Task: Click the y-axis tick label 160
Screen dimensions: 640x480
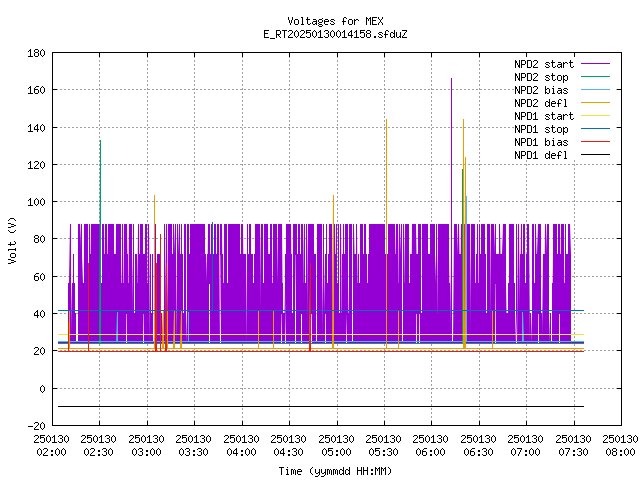Action: pyautogui.click(x=36, y=90)
